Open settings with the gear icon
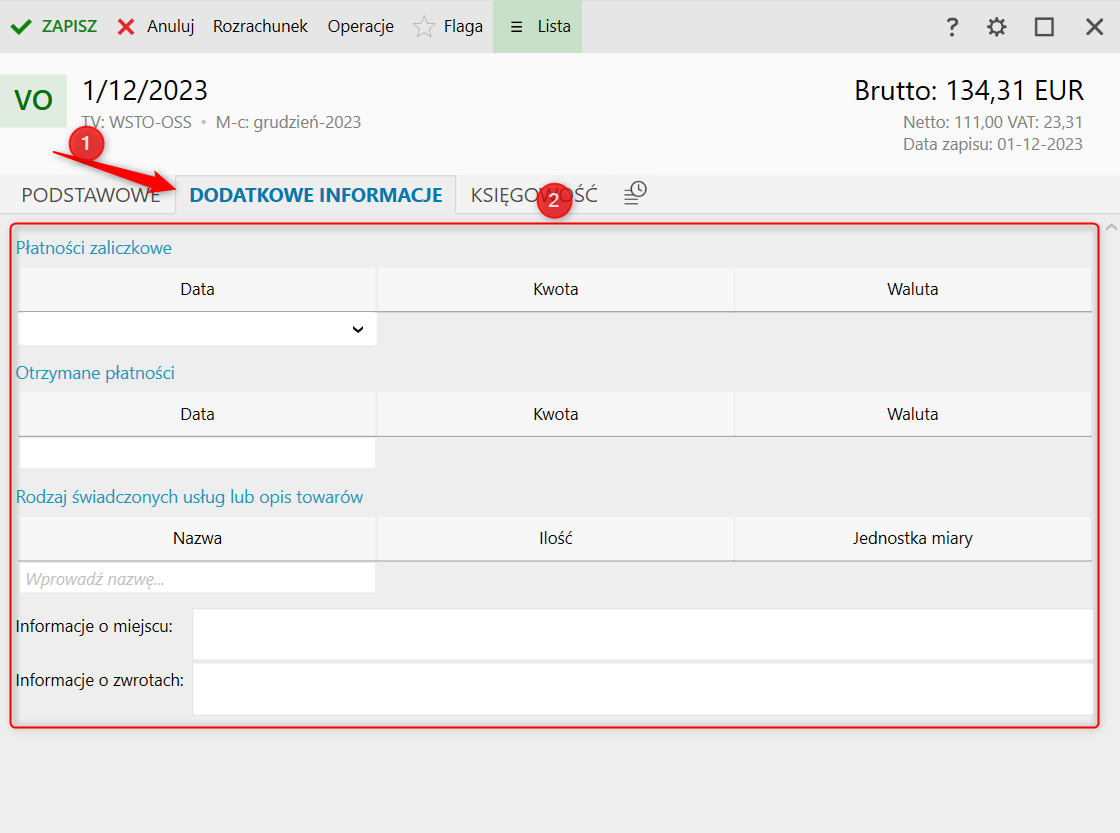The image size is (1120, 833). [x=997, y=27]
